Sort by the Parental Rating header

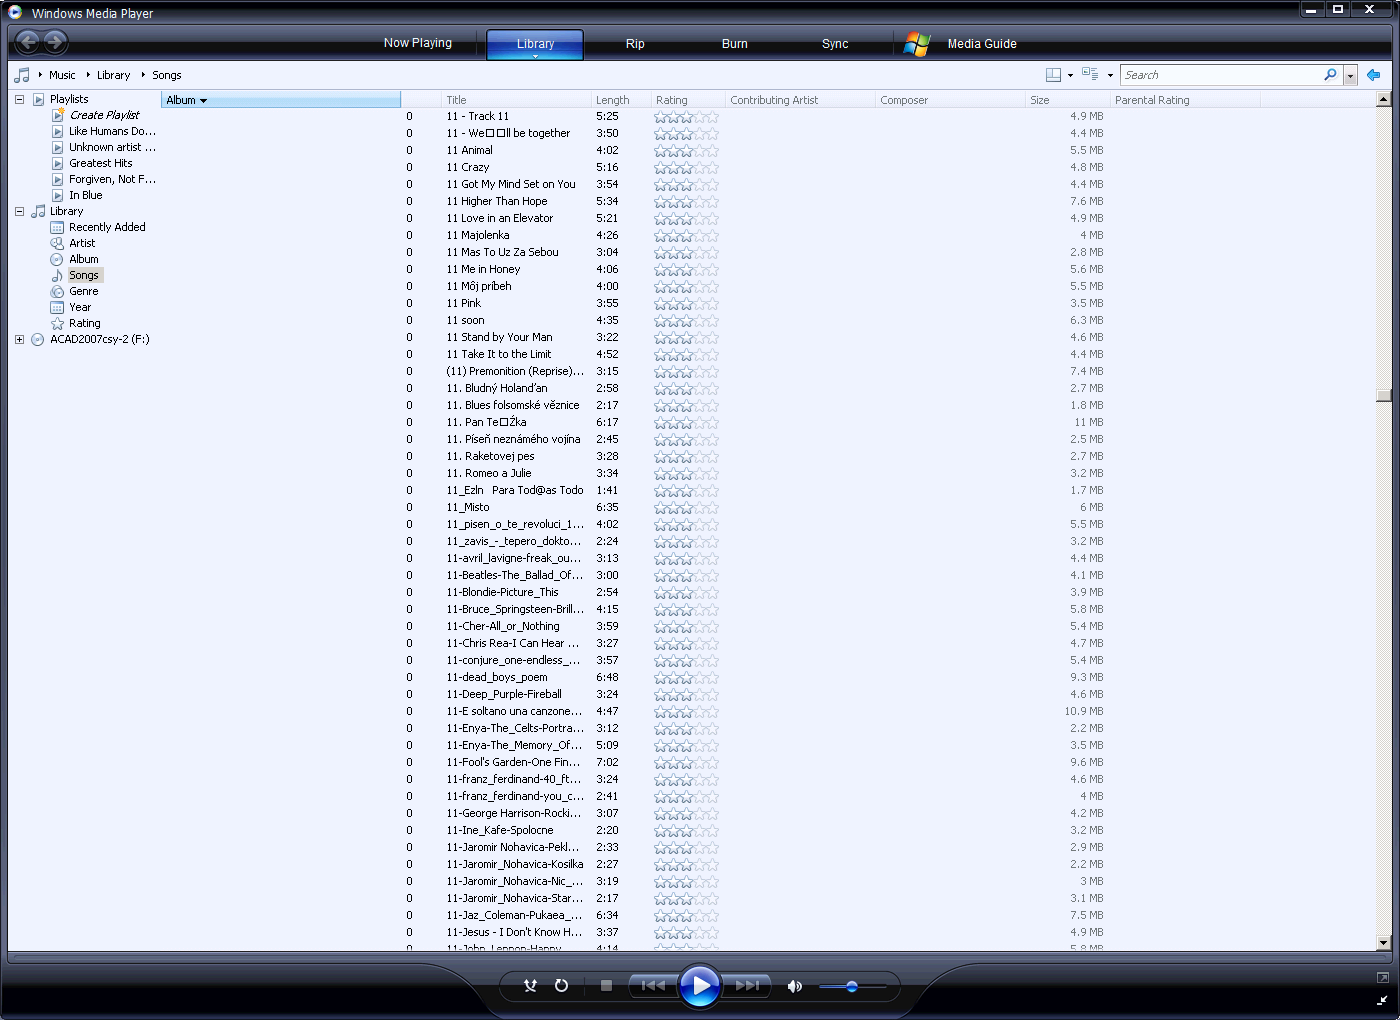(1185, 100)
